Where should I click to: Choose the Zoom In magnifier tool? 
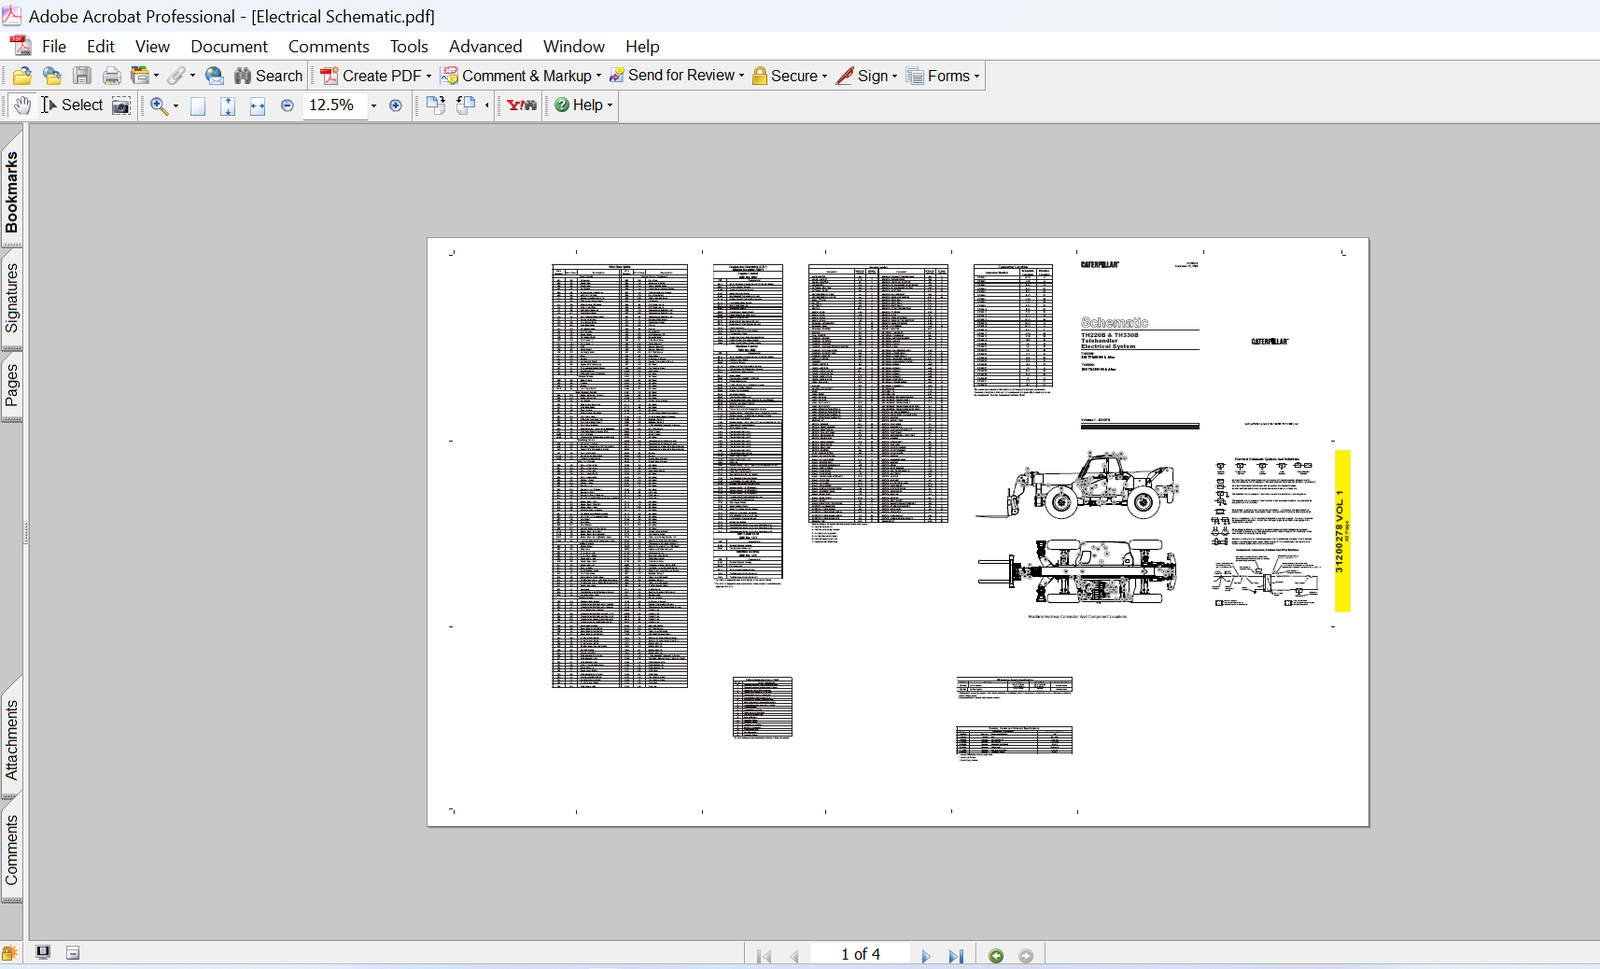(x=159, y=105)
